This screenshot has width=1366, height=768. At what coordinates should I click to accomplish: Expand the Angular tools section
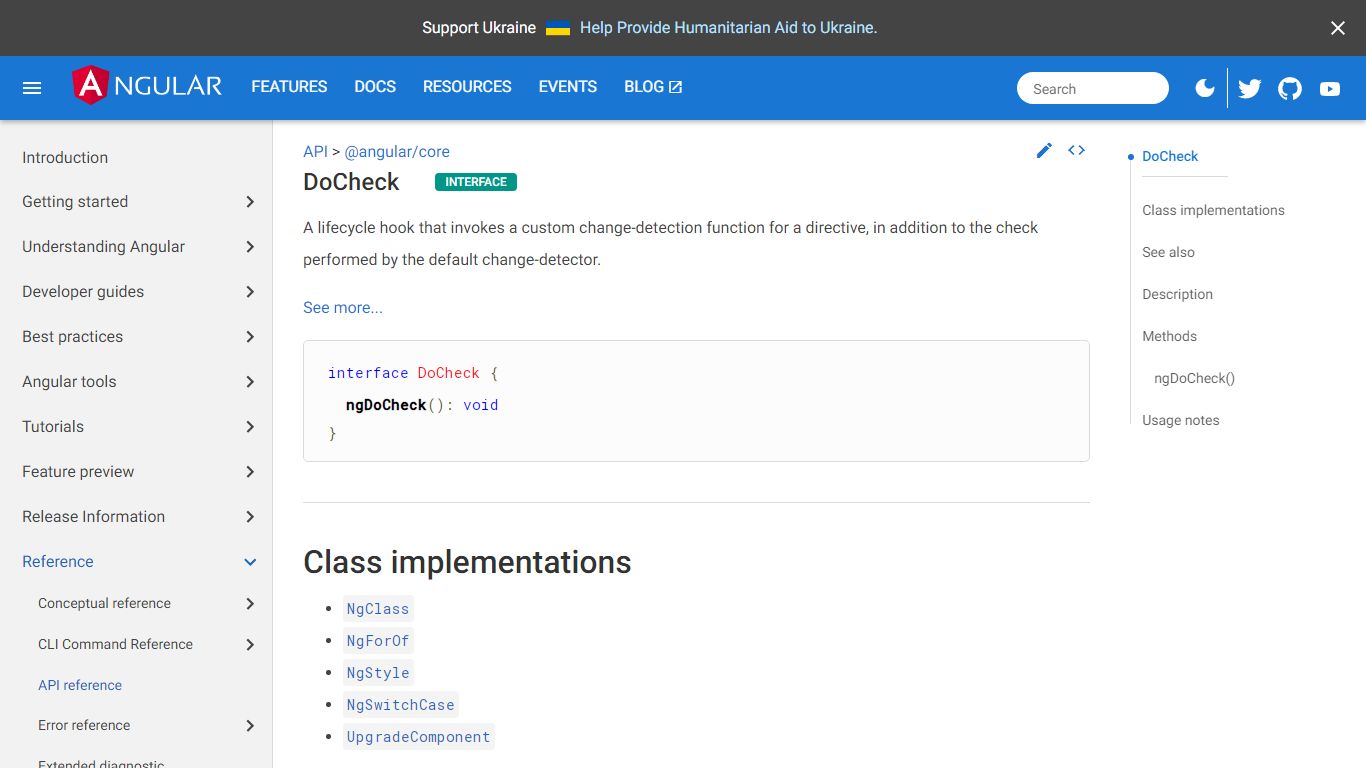[136, 382]
